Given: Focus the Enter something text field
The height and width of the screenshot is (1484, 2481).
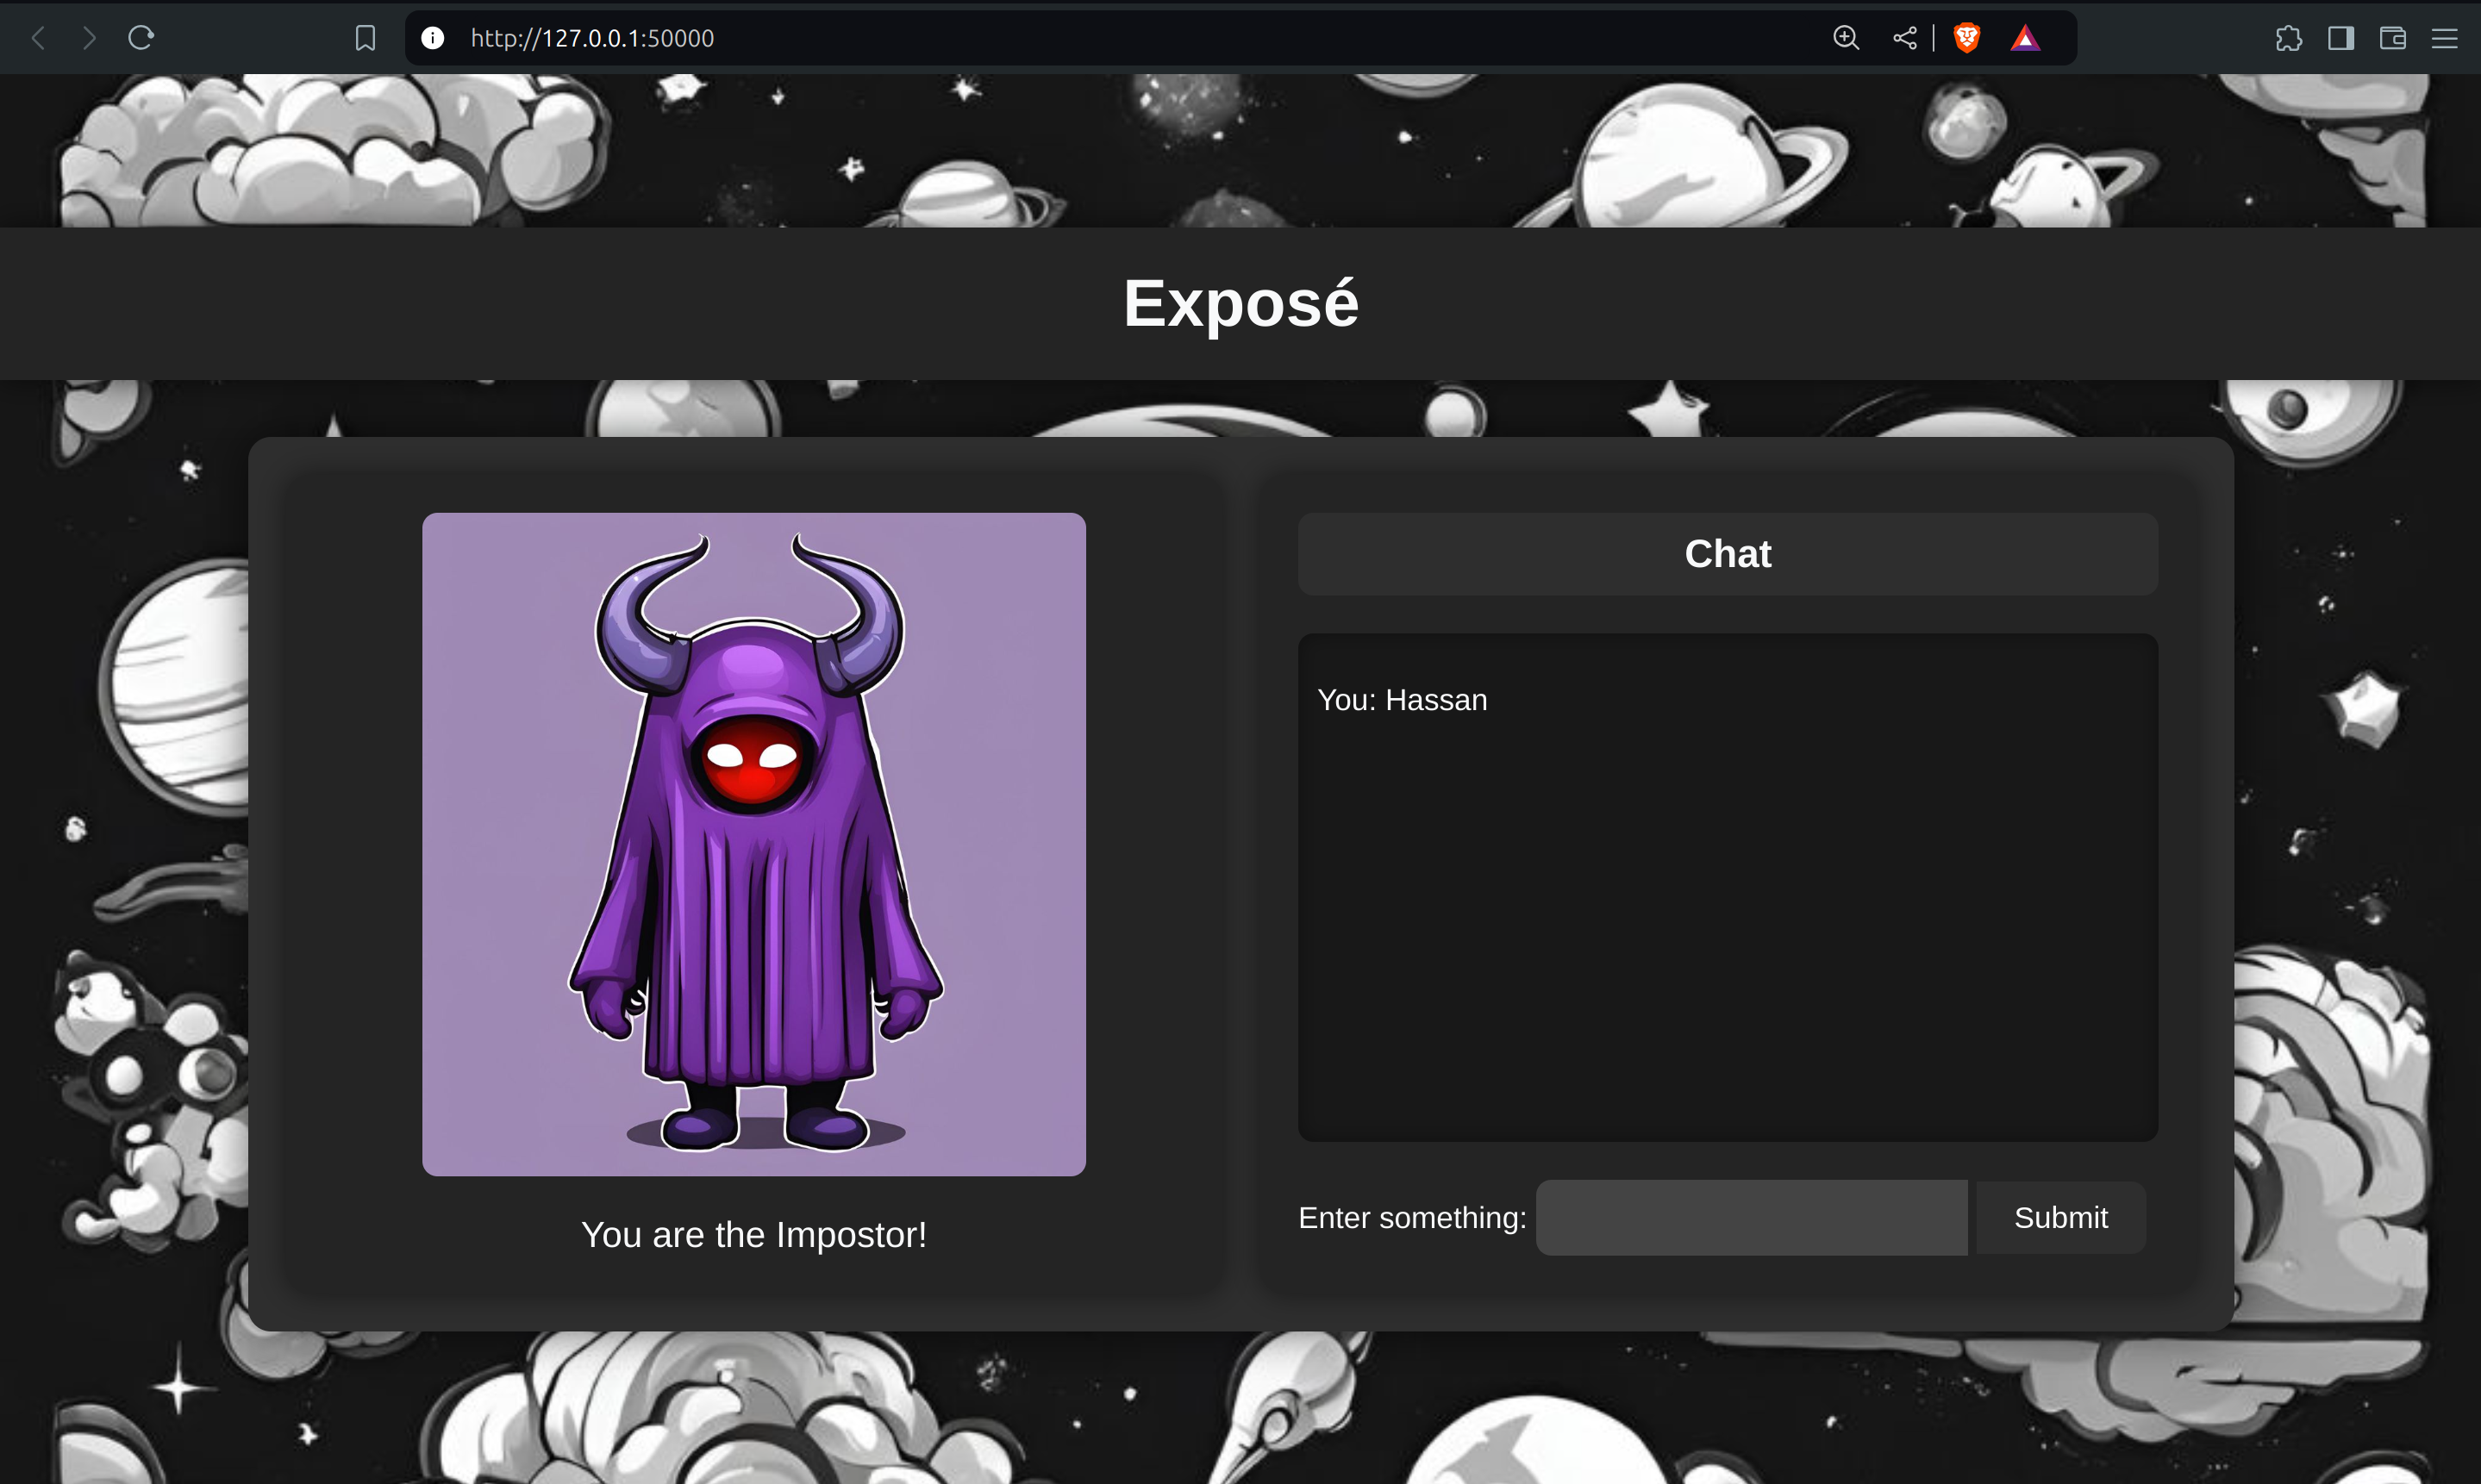Looking at the screenshot, I should (1750, 1217).
